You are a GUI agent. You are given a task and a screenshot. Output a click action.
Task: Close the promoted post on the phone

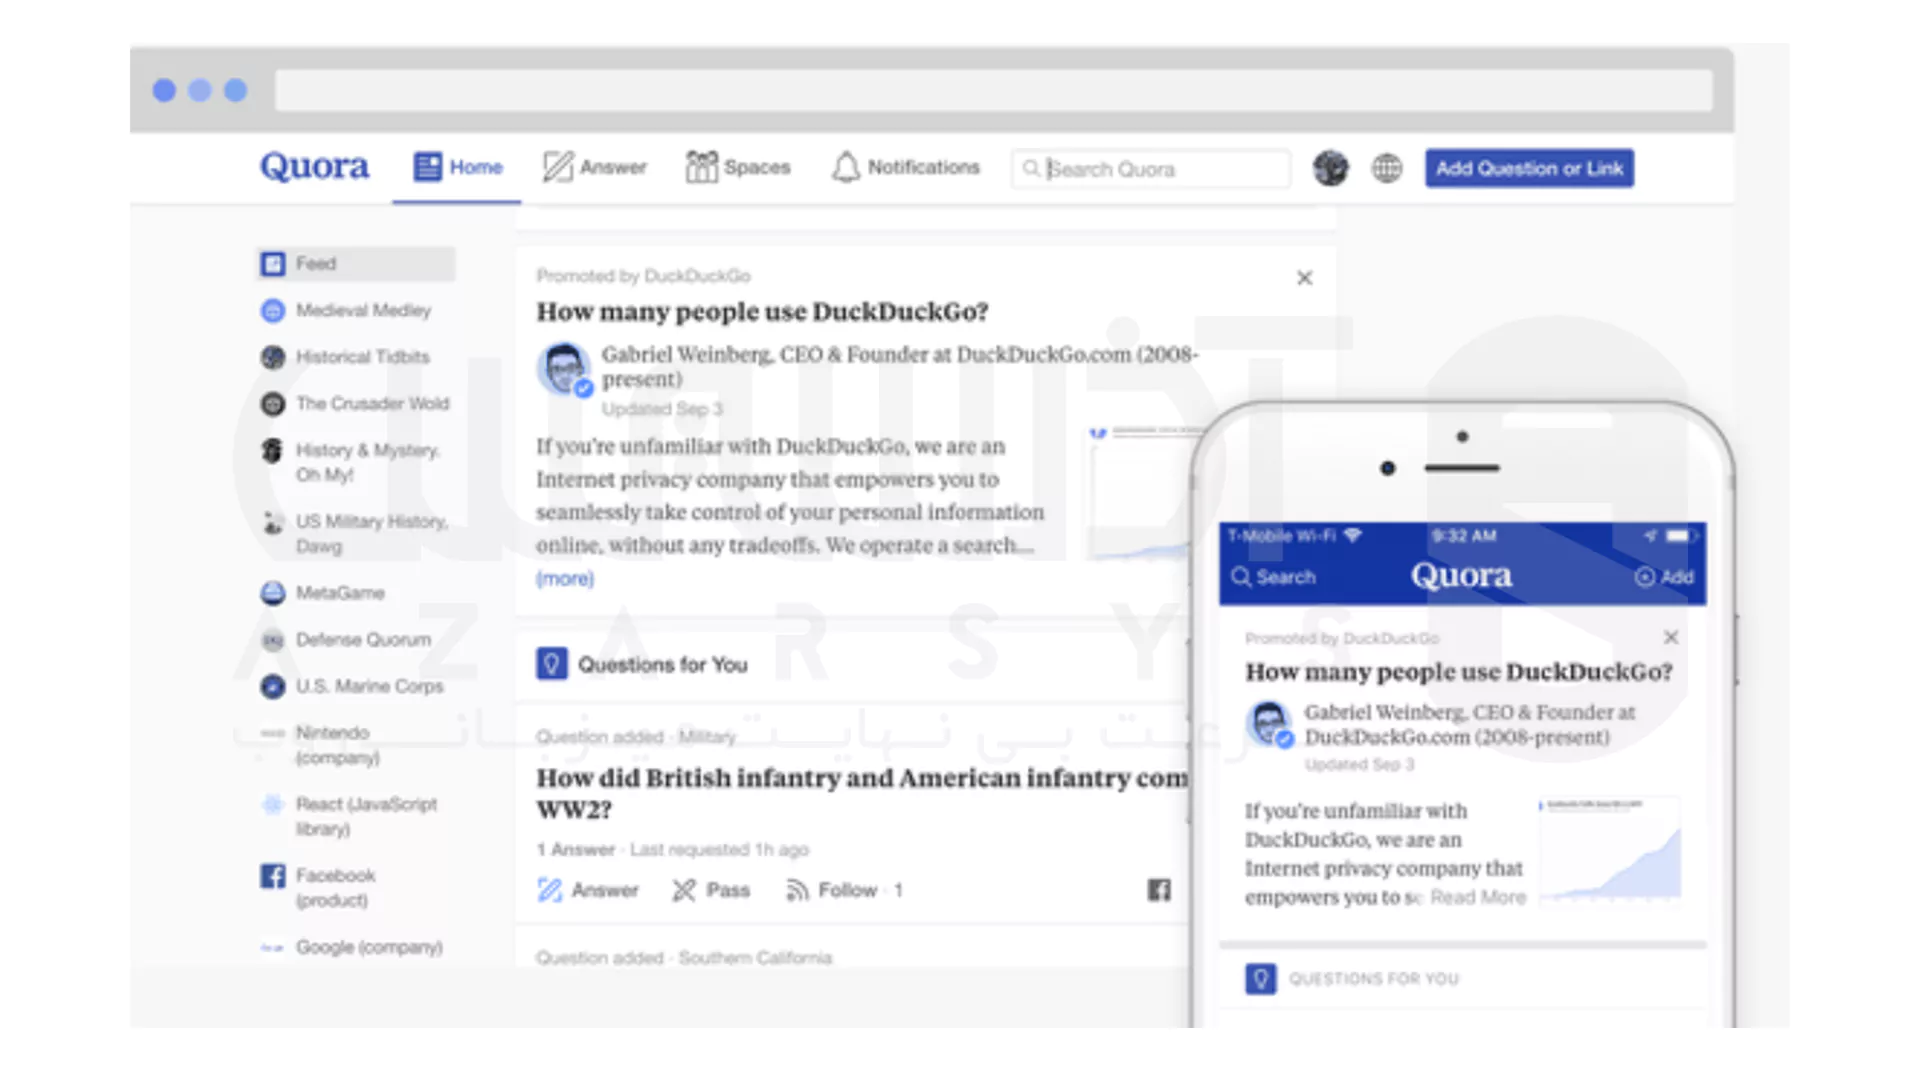point(1671,637)
